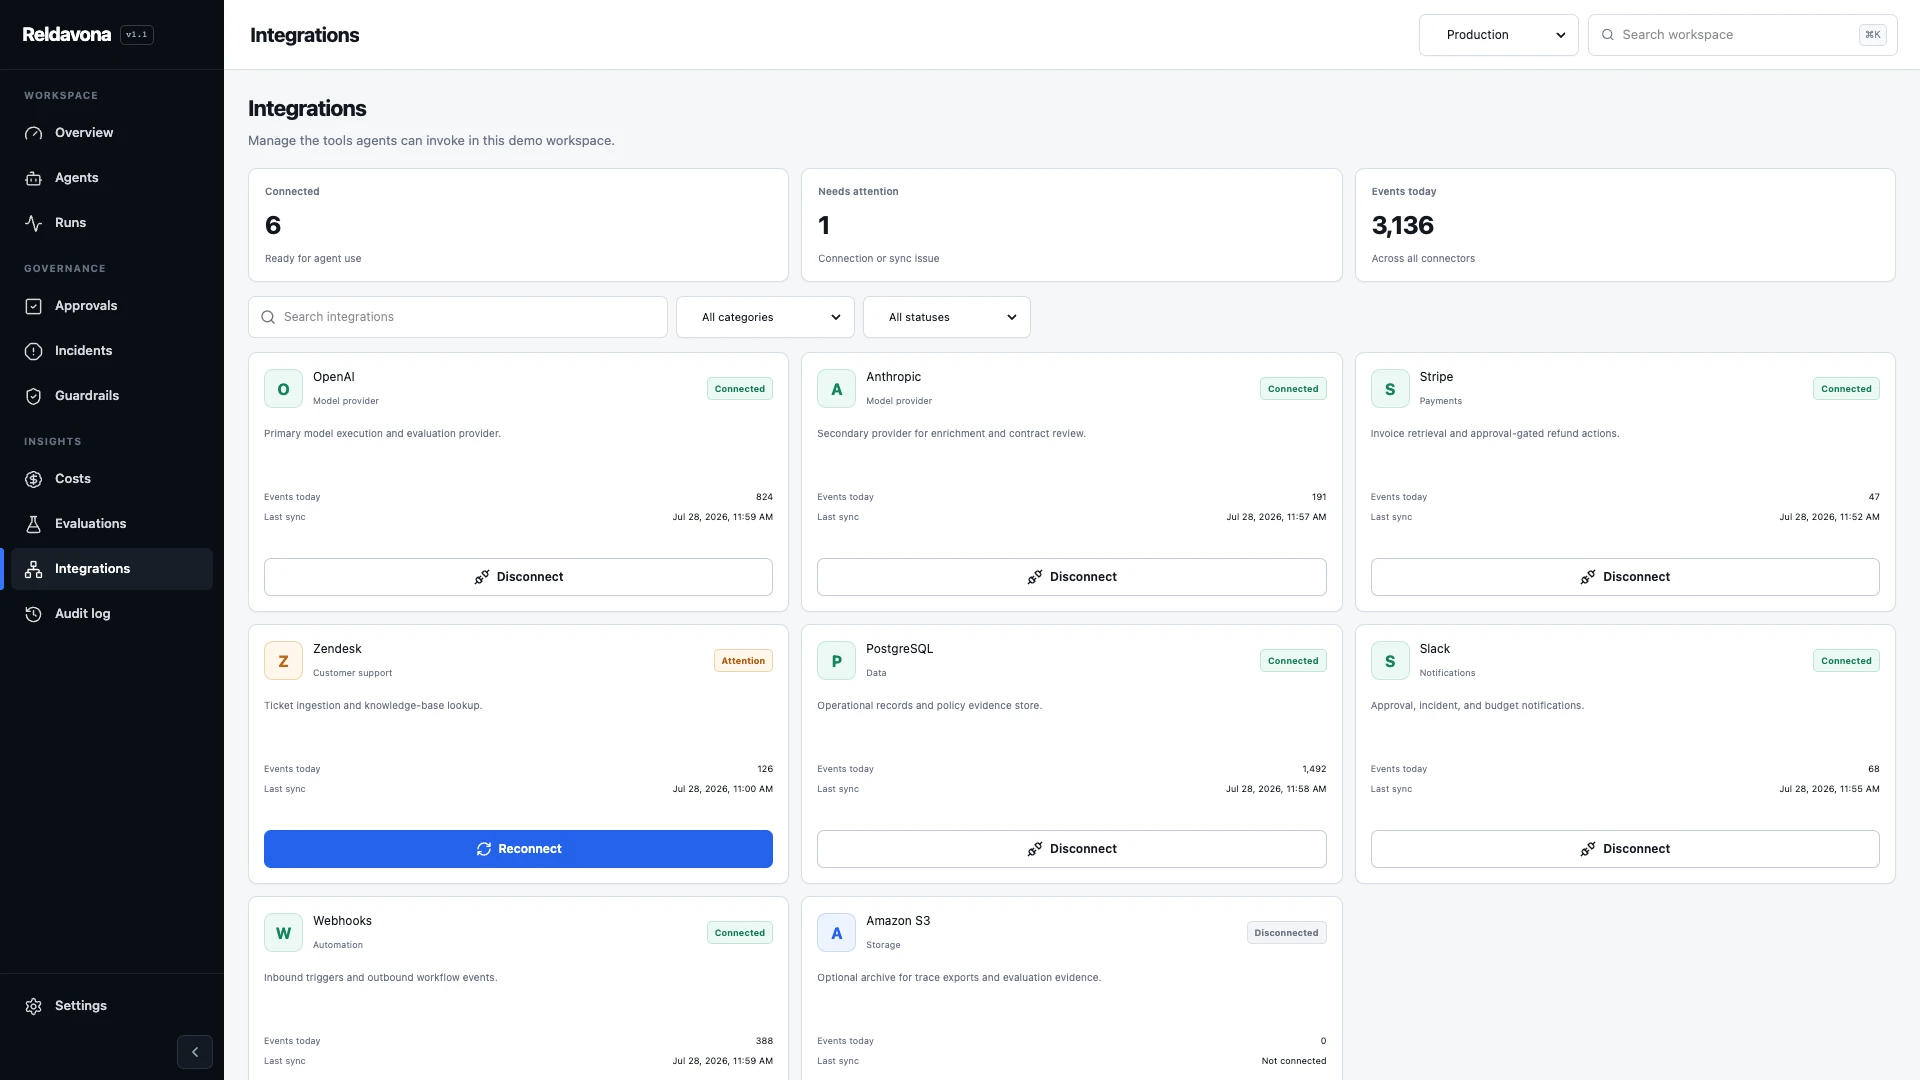Reconnect the Zendesk integration

pos(518,849)
